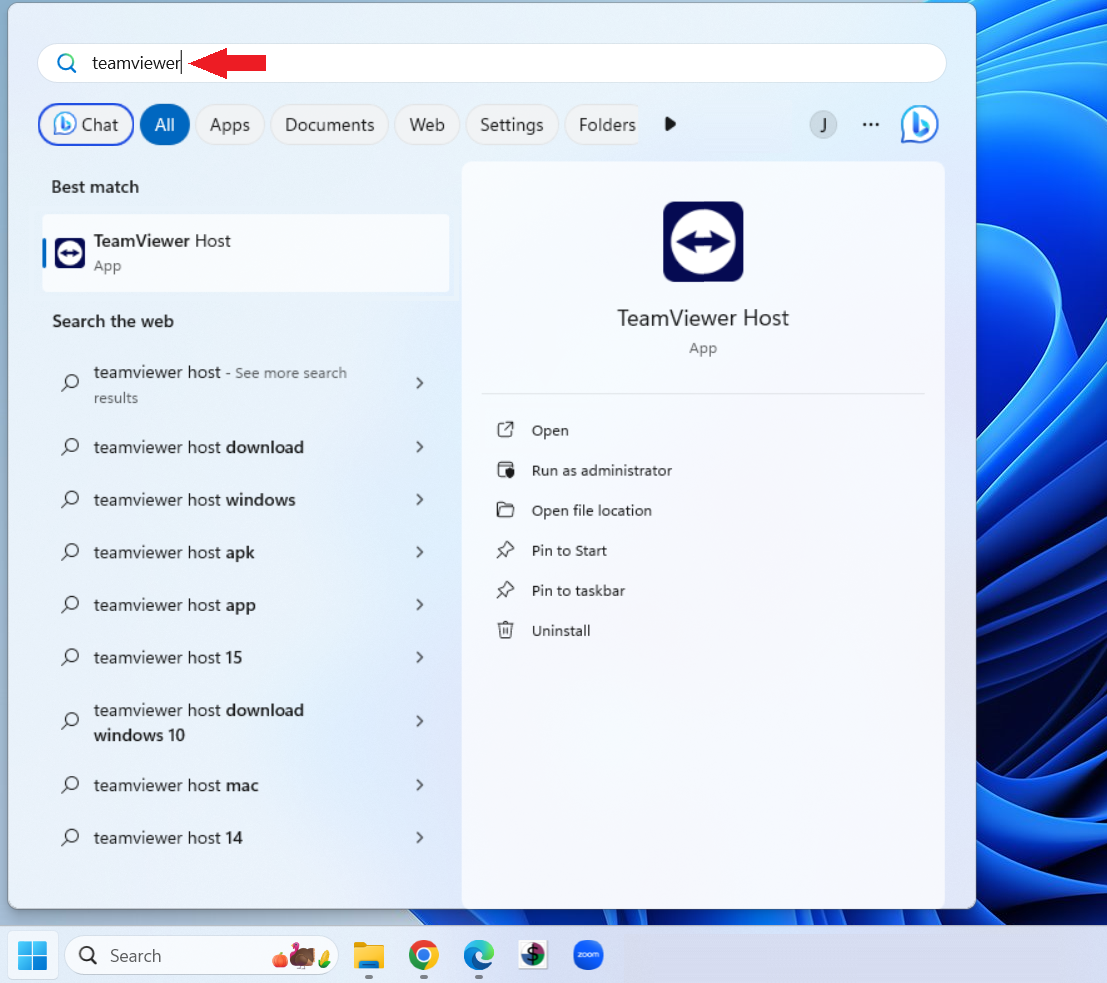Uninstall TeamViewer Host
Viewport: 1107px width, 983px height.
(x=561, y=631)
